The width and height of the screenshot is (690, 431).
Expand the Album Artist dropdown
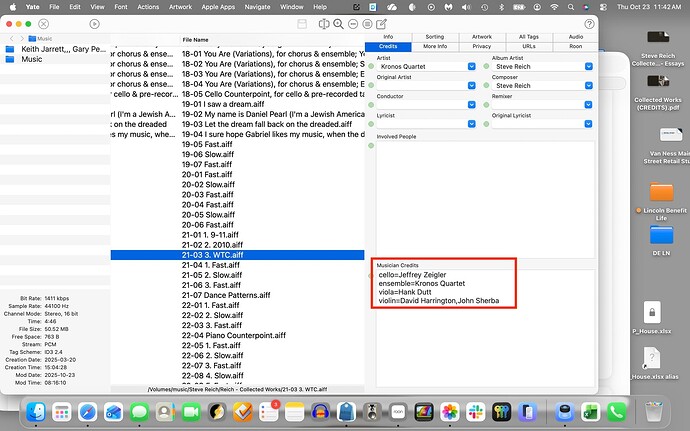coord(589,67)
